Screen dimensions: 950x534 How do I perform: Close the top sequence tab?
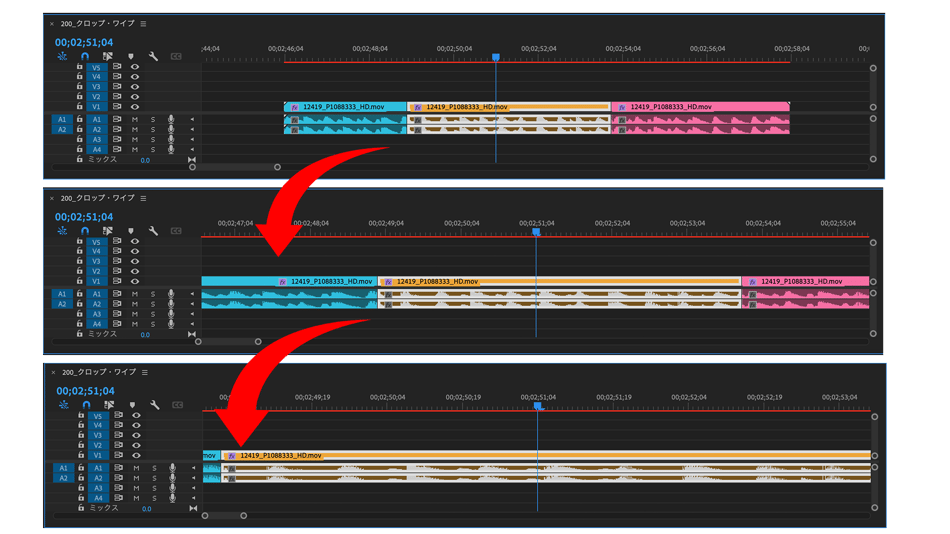52,24
